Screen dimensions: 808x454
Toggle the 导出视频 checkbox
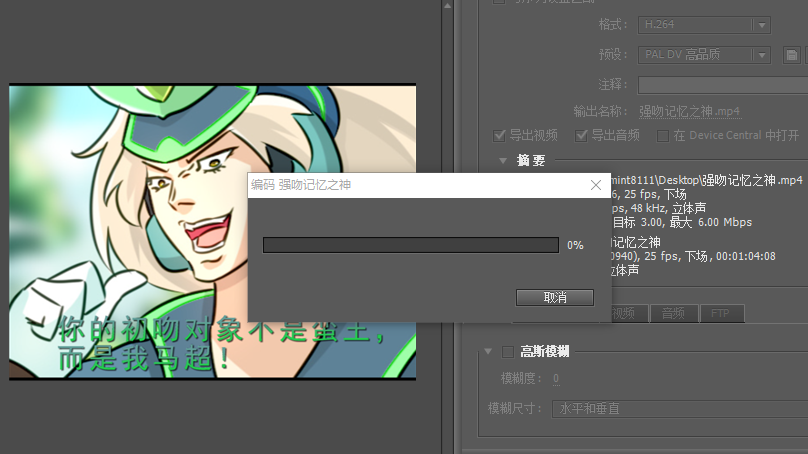tap(499, 136)
